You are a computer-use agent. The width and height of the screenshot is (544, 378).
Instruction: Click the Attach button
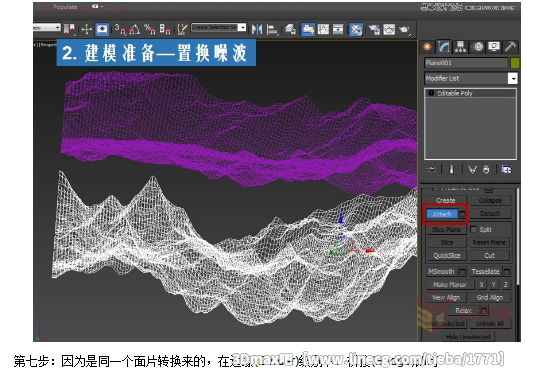point(442,214)
